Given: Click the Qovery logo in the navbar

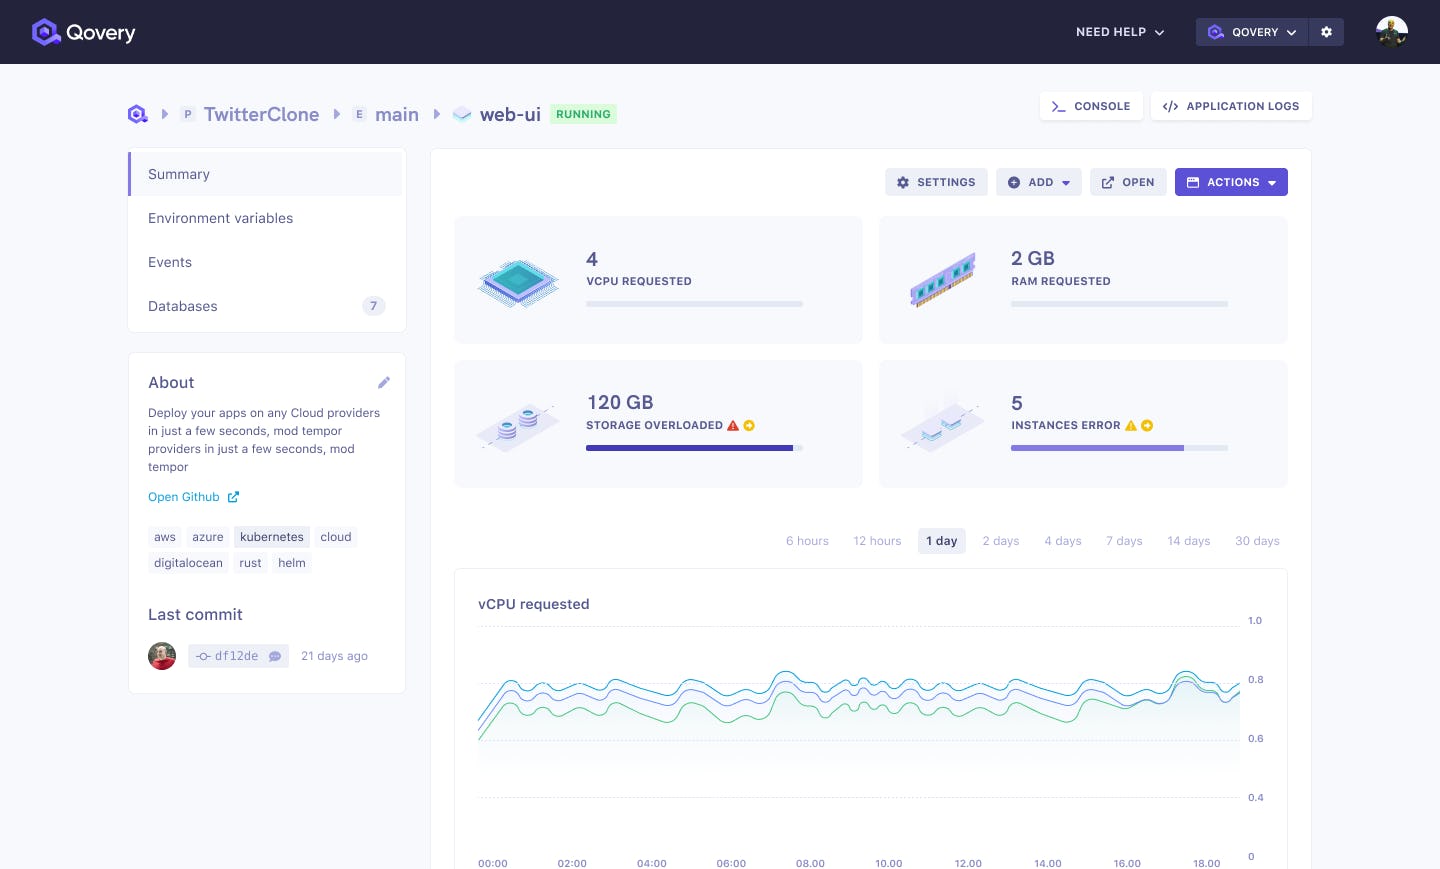Looking at the screenshot, I should tap(83, 32).
